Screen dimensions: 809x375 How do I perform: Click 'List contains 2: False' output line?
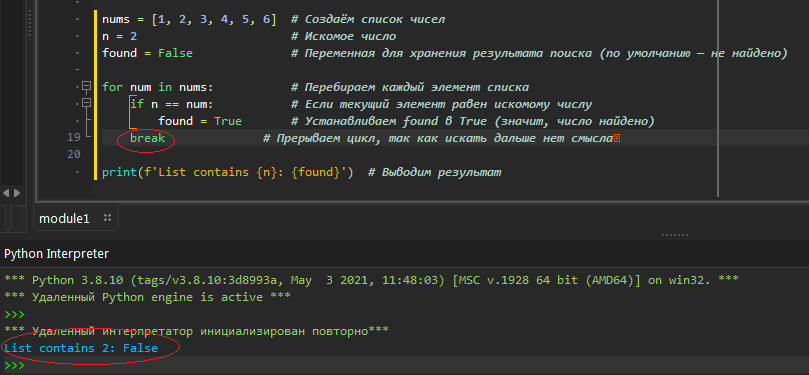coord(81,348)
